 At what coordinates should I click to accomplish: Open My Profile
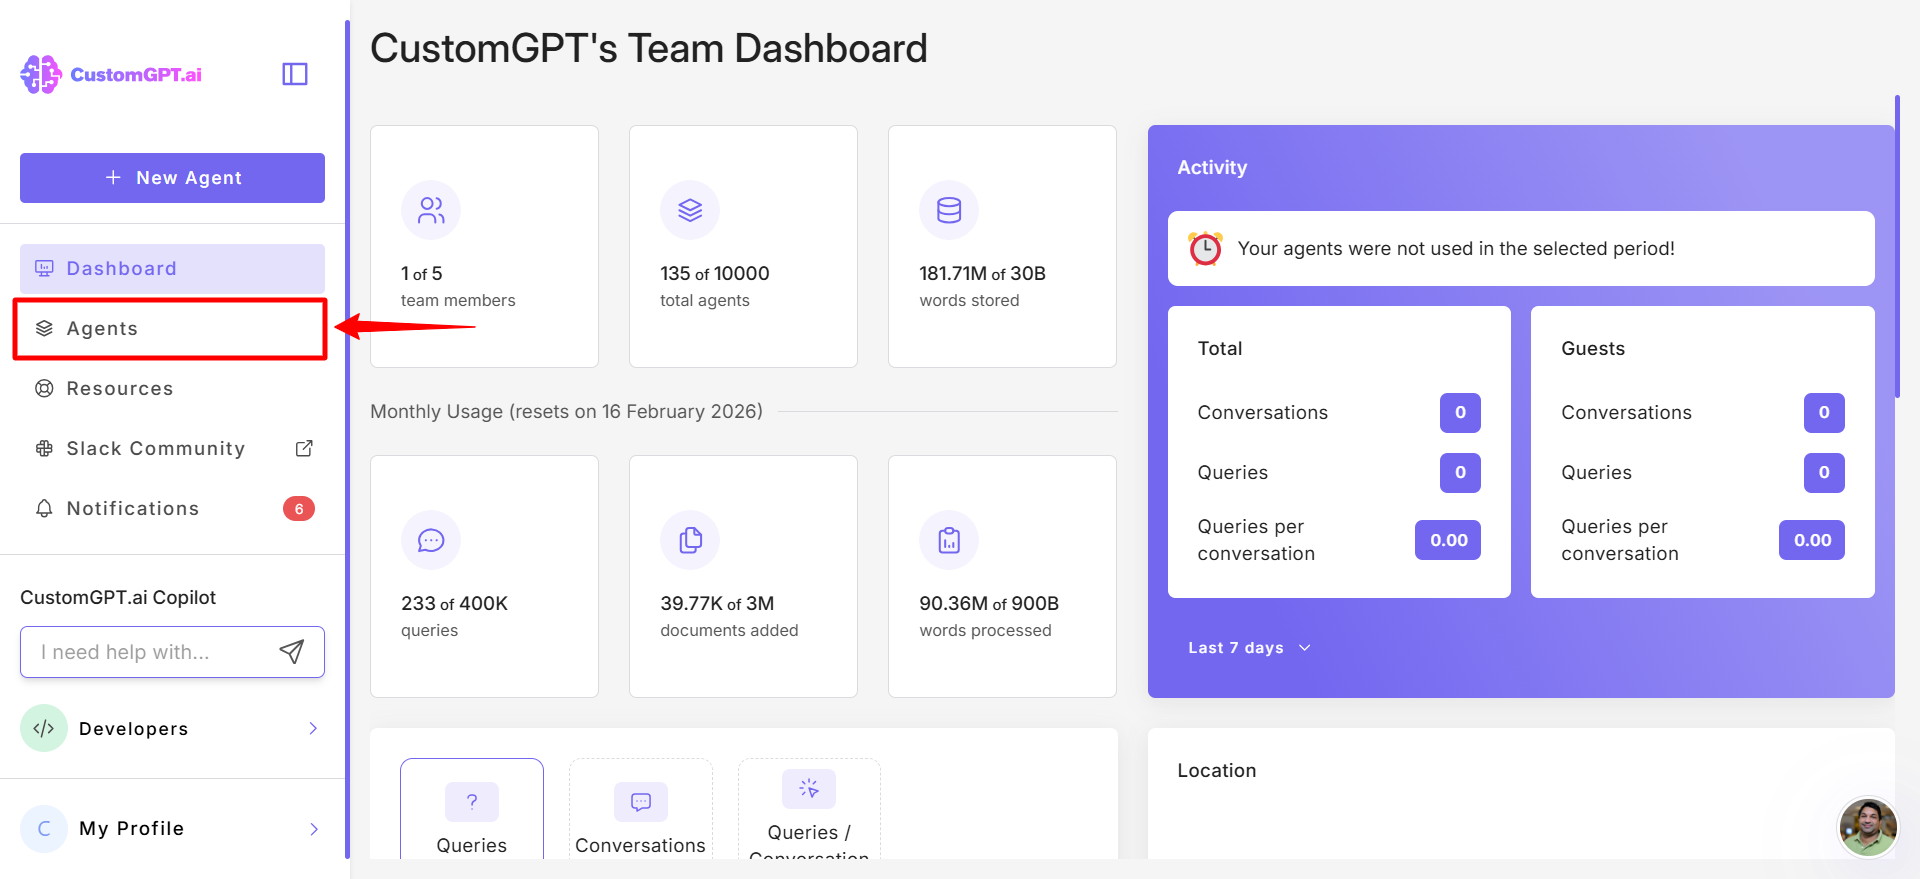tap(172, 828)
